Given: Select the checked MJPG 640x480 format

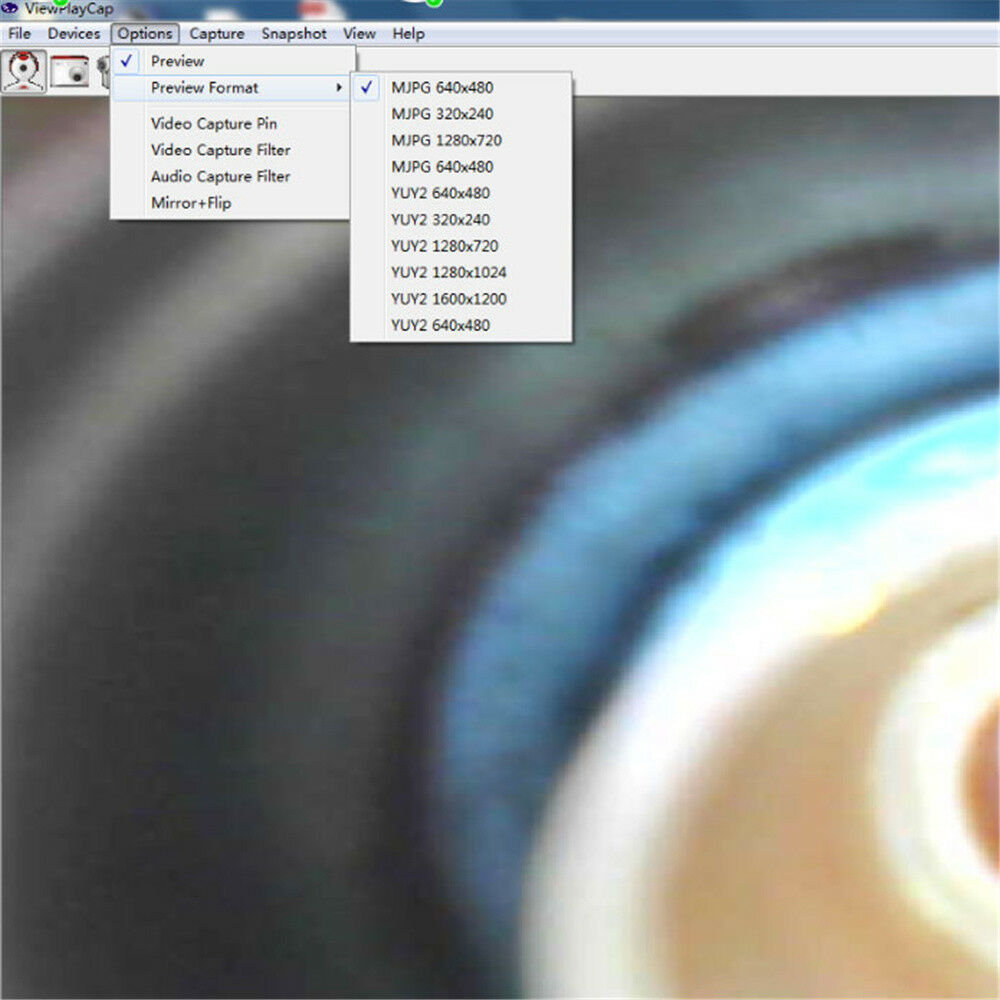Looking at the screenshot, I should pos(461,87).
